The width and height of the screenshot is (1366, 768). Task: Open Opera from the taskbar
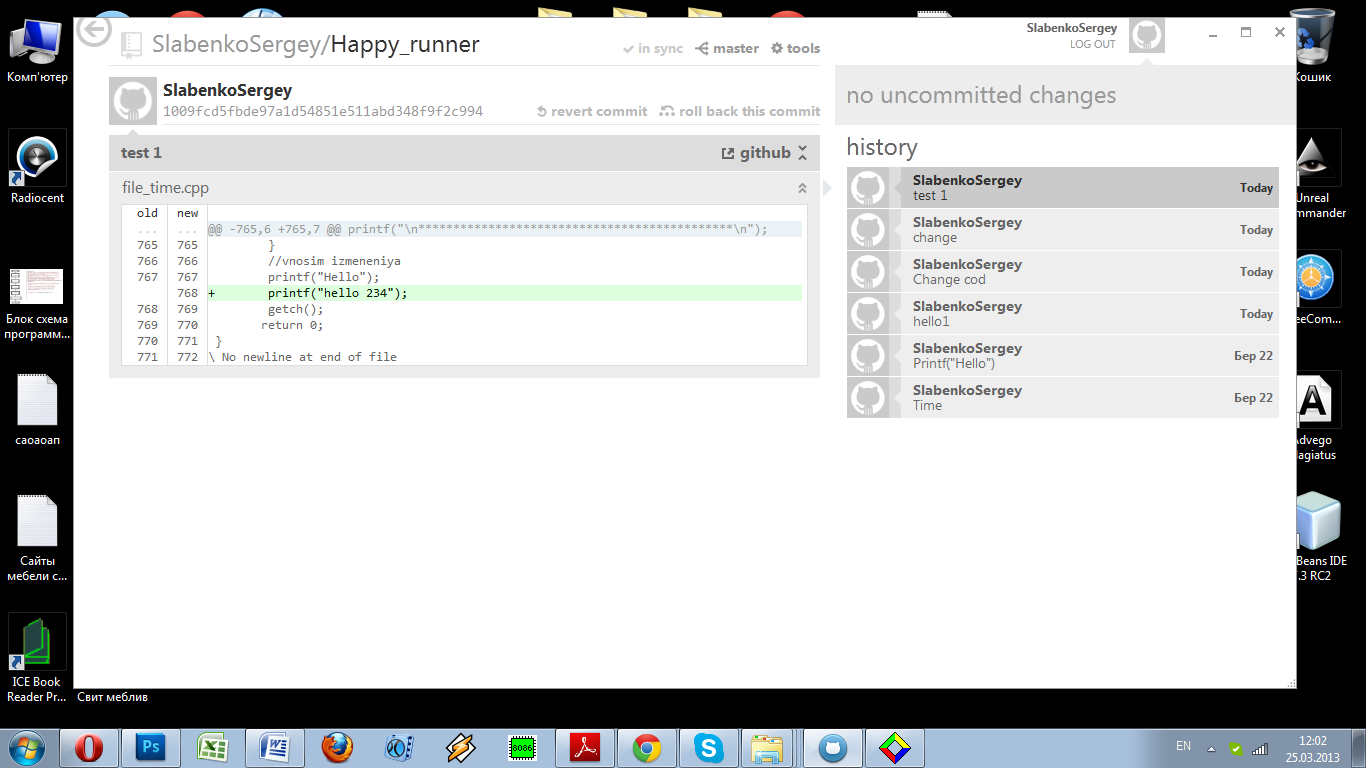pyautogui.click(x=89, y=748)
